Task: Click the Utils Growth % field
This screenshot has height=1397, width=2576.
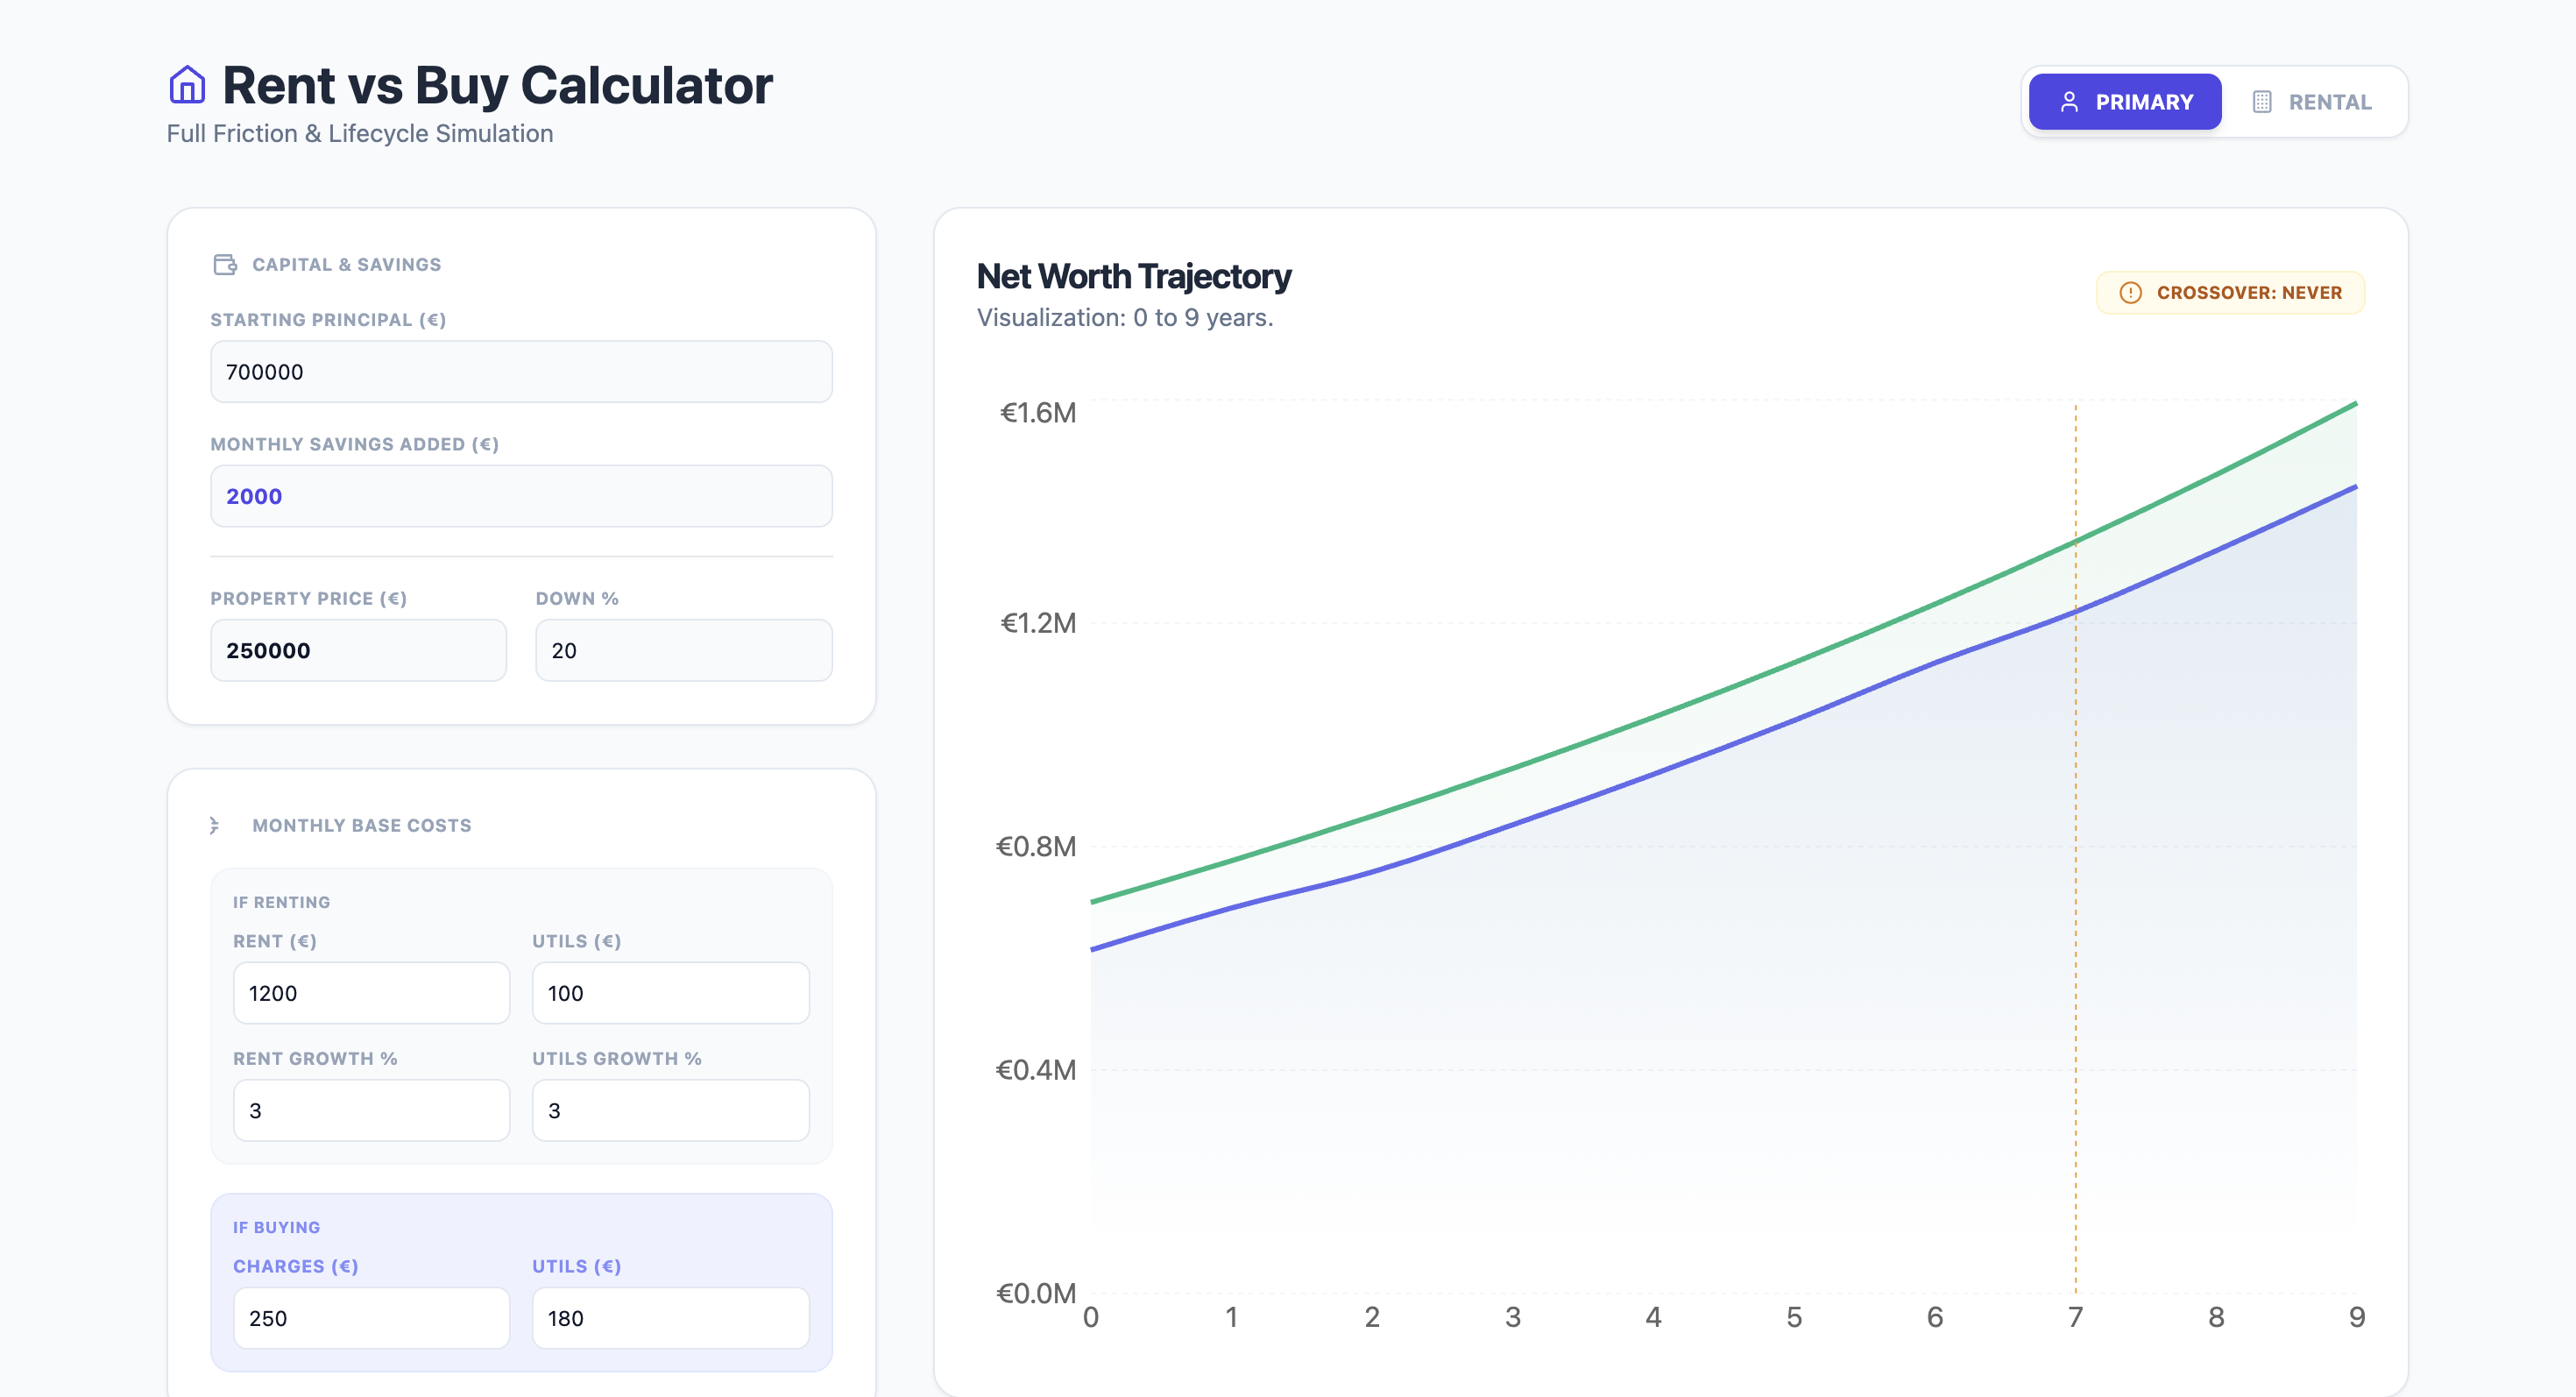Action: click(x=670, y=1110)
